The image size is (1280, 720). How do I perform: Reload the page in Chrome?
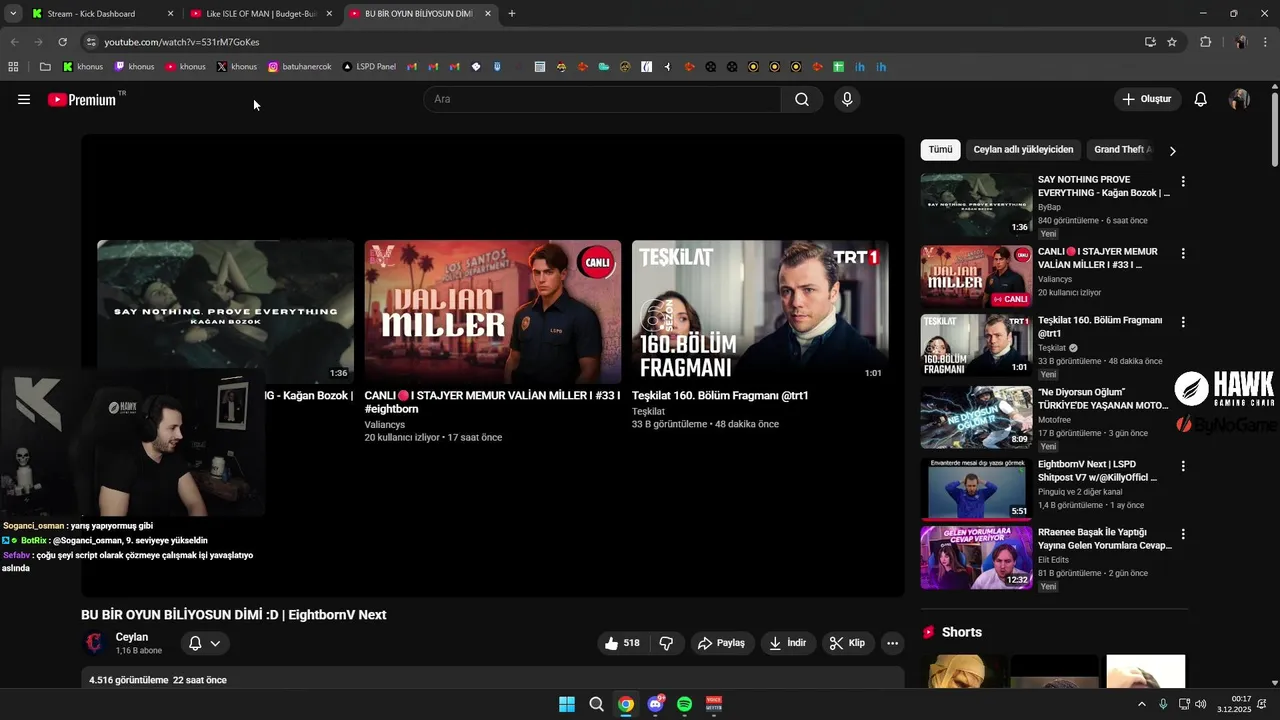tap(62, 42)
